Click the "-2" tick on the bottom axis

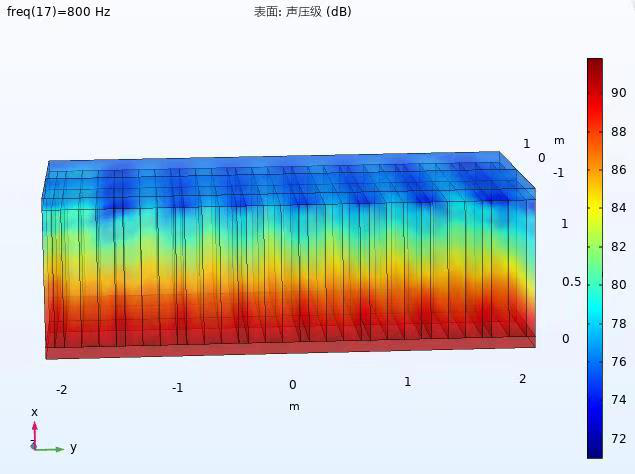point(61,390)
